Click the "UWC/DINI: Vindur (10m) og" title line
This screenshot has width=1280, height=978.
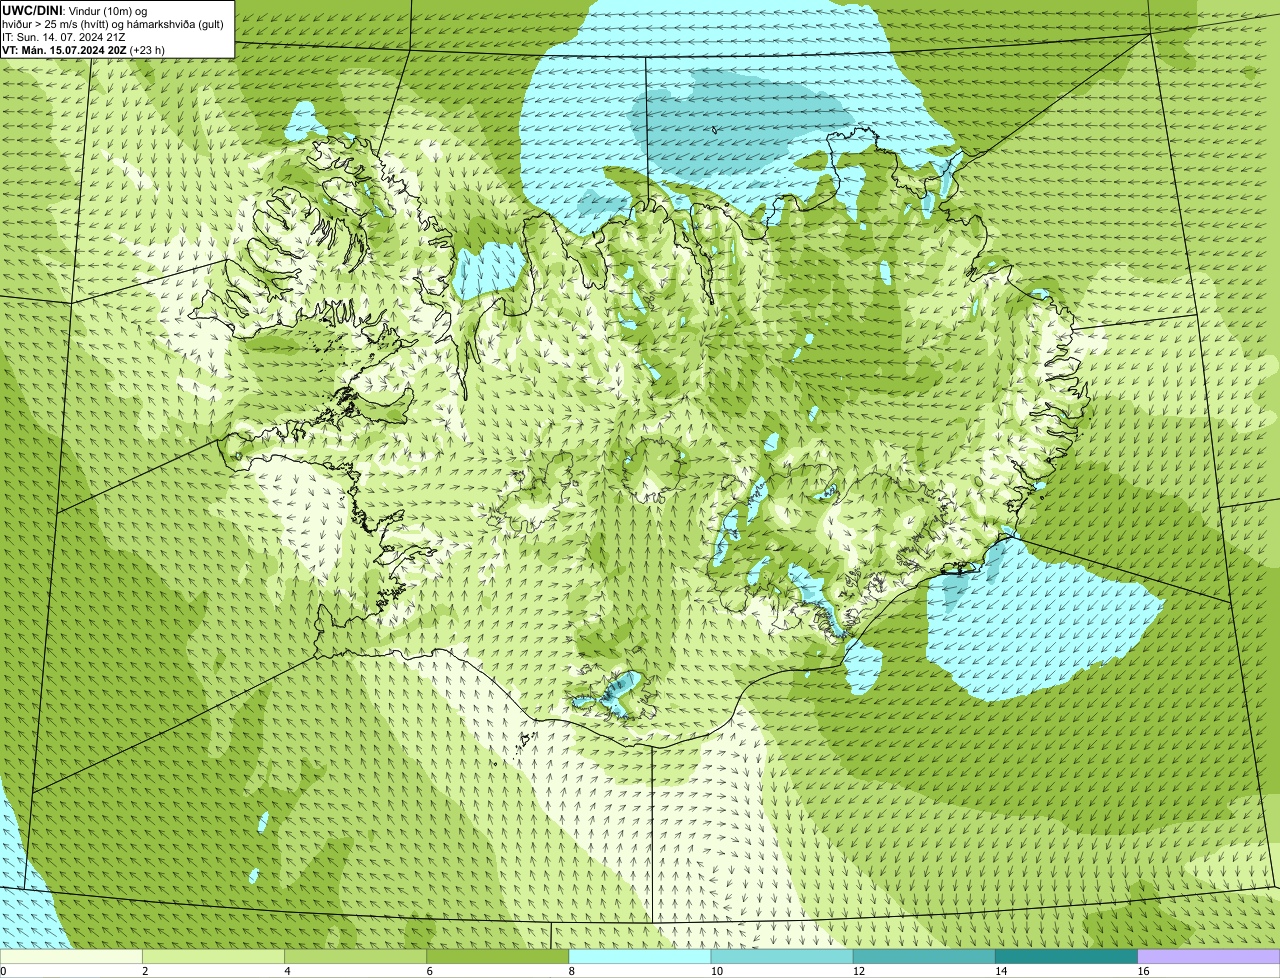click(x=75, y=10)
